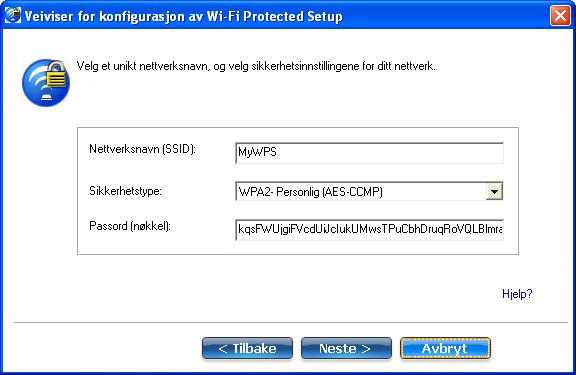The width and height of the screenshot is (576, 375).
Task: Select the WPA2- Personlig (AES-CCMP) combo box
Action: [369, 191]
